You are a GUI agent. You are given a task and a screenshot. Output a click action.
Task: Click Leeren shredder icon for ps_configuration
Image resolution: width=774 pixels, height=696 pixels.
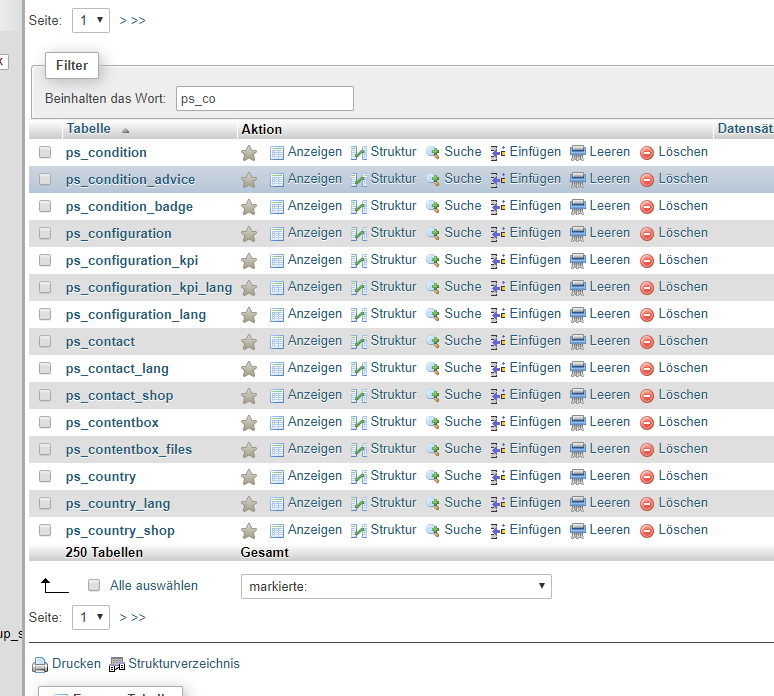[x=578, y=234]
